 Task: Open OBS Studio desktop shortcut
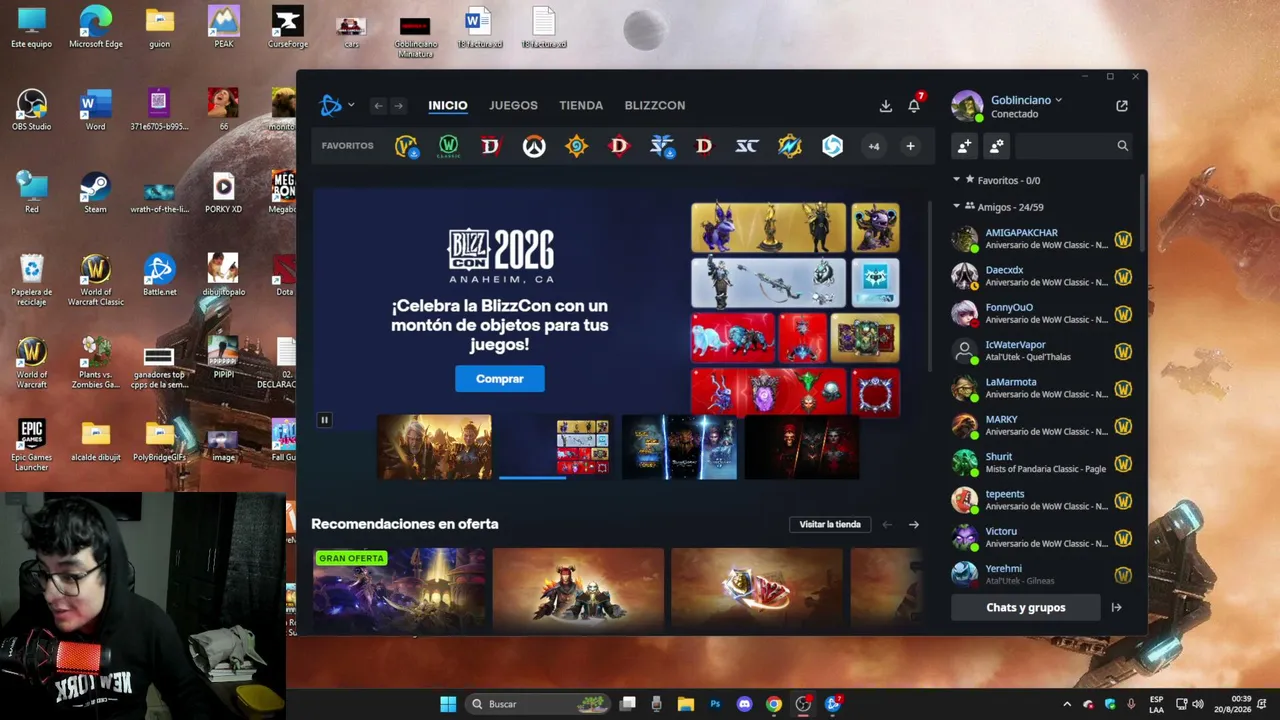[x=31, y=110]
